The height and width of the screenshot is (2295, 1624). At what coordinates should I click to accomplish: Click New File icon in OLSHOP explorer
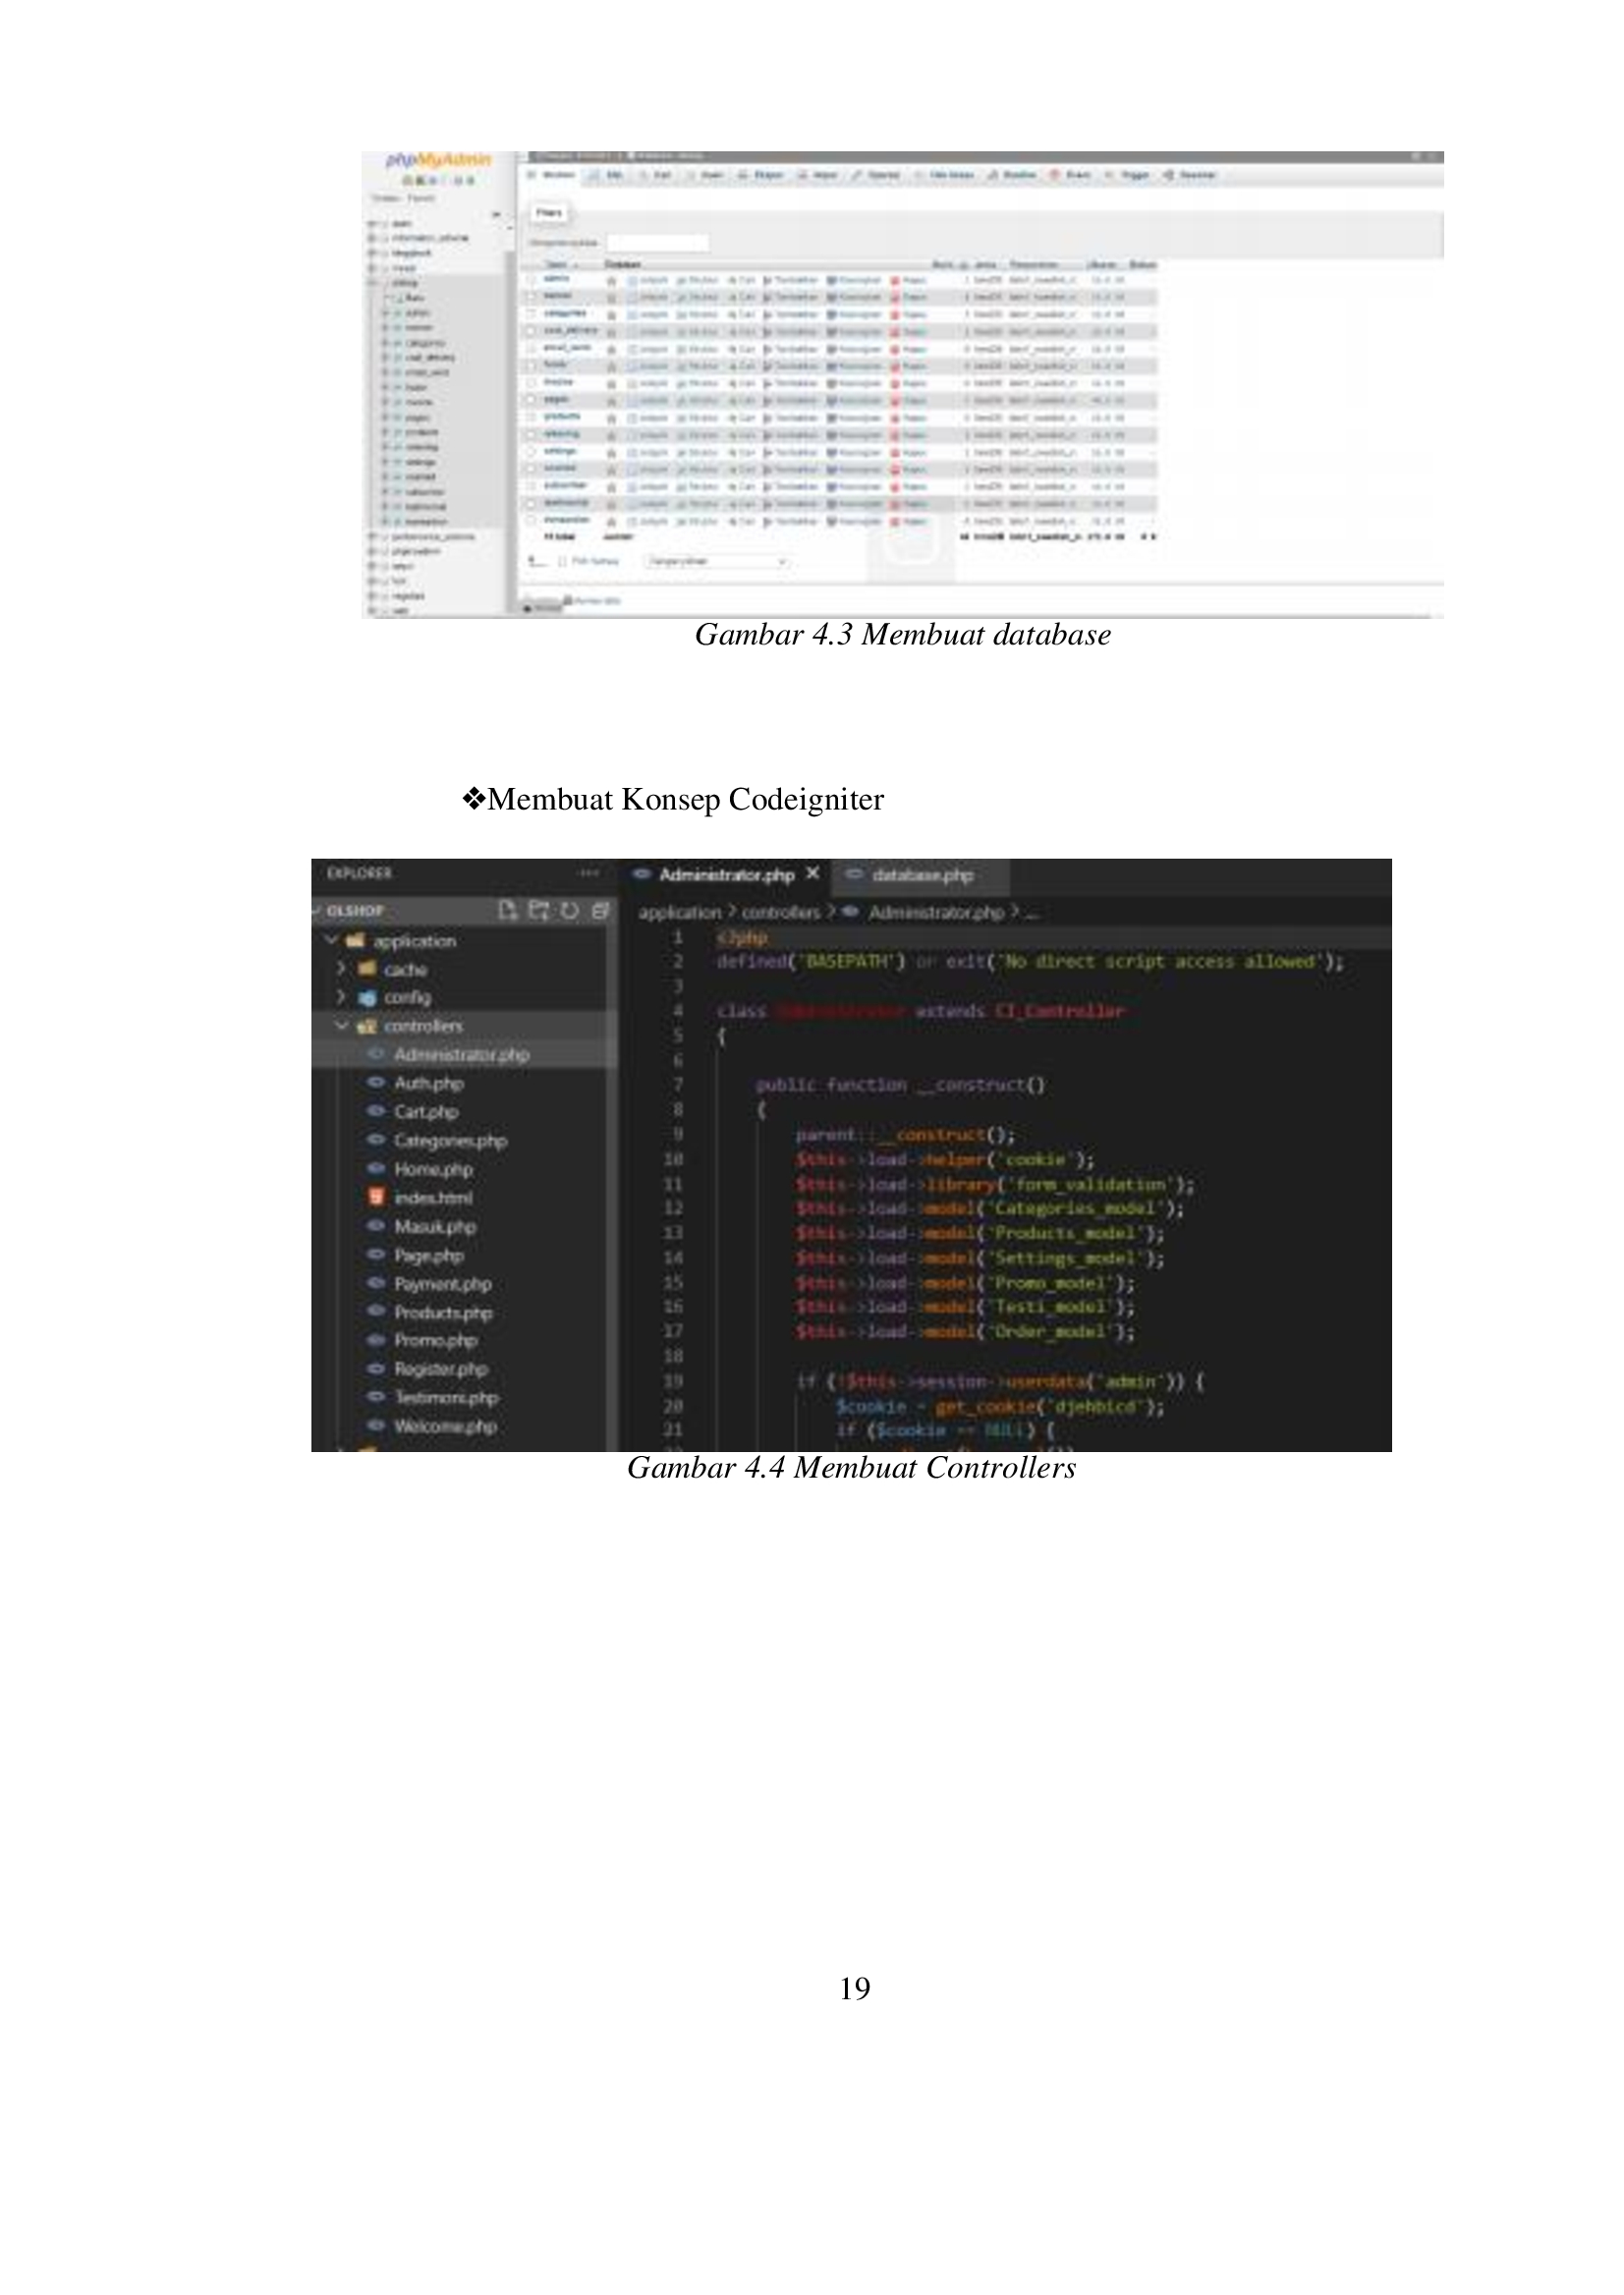pos(508,910)
